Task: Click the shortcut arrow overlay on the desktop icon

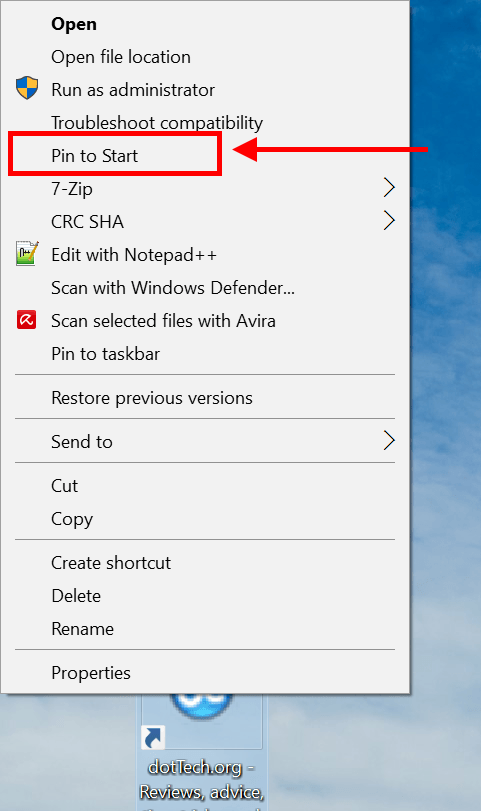Action: click(x=153, y=738)
